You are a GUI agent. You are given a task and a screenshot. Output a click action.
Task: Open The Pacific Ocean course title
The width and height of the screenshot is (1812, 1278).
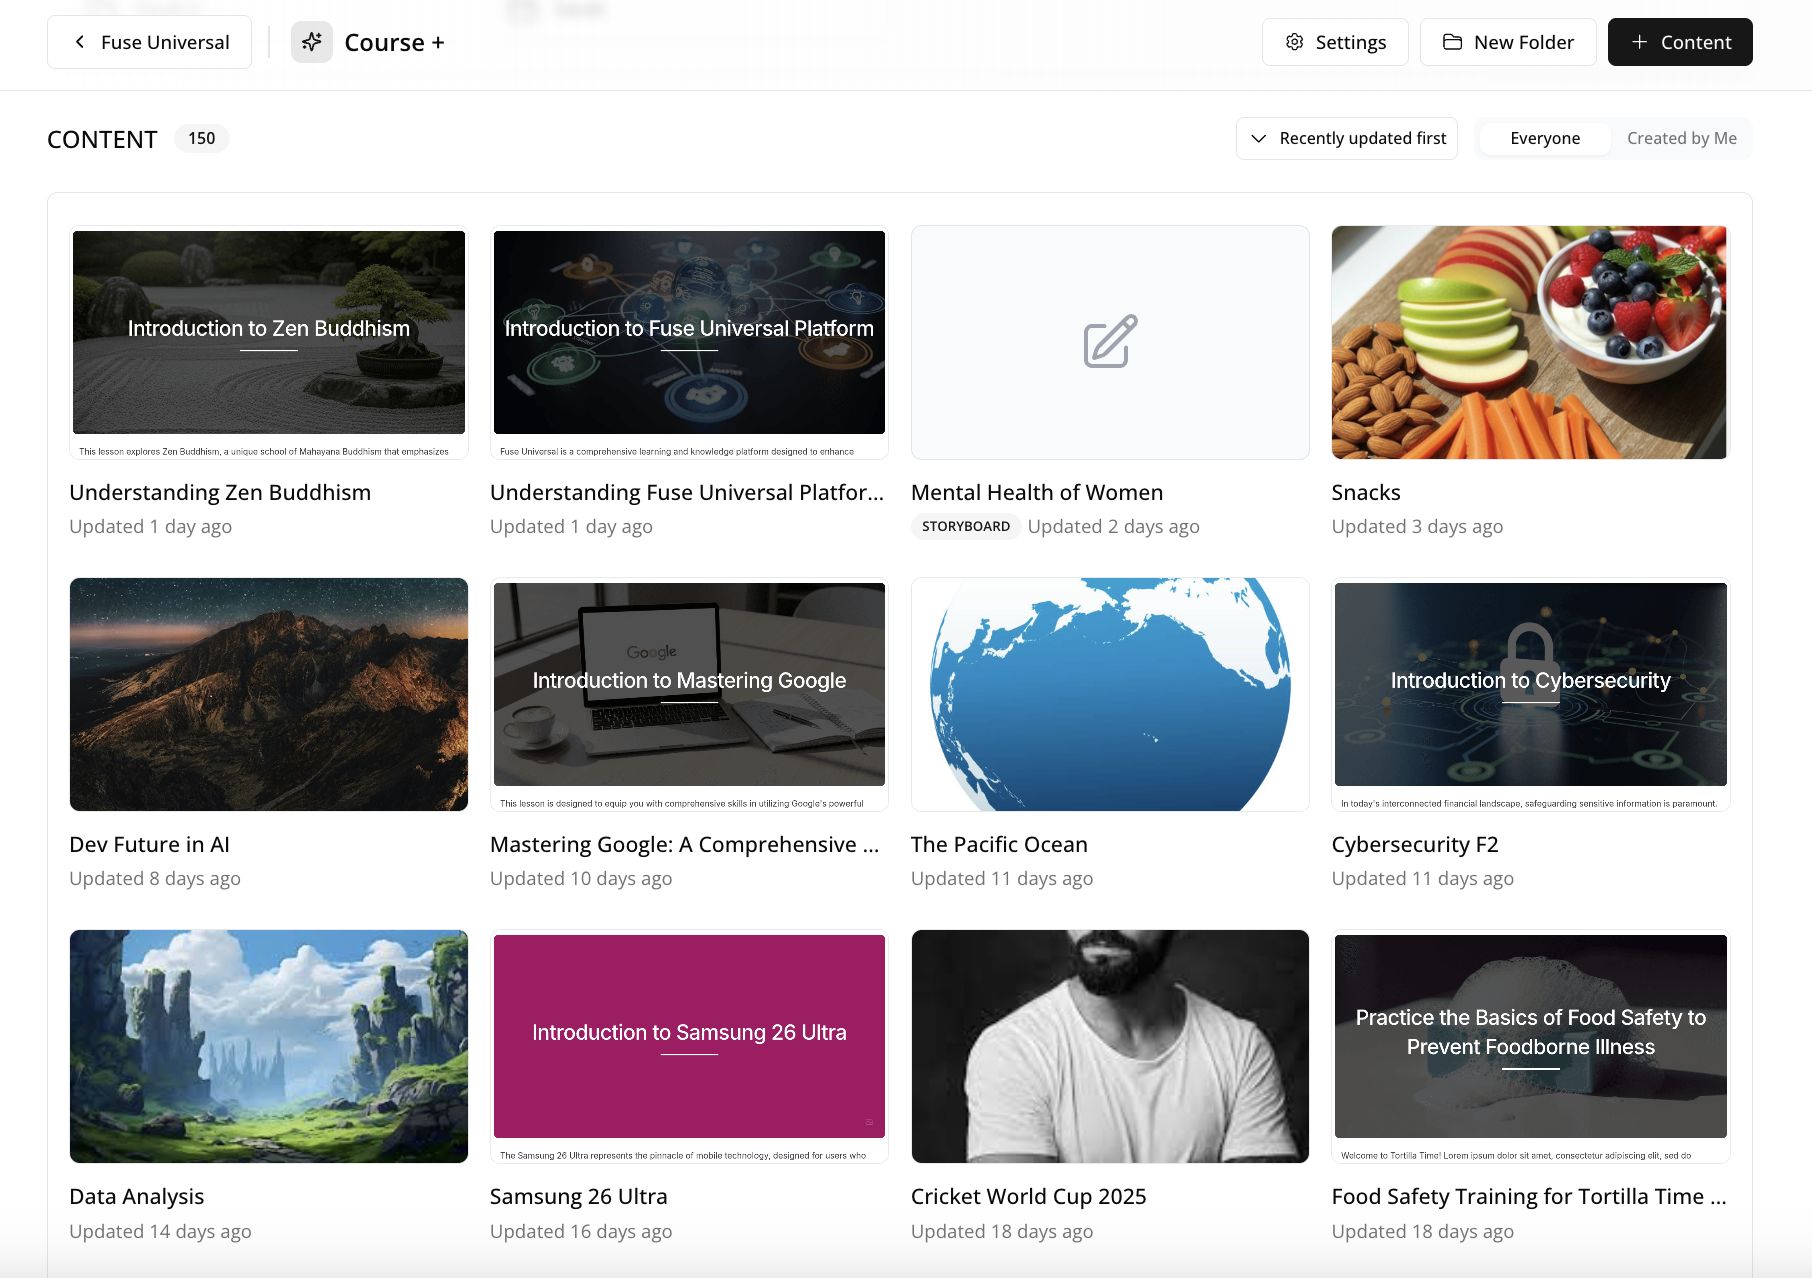(998, 844)
